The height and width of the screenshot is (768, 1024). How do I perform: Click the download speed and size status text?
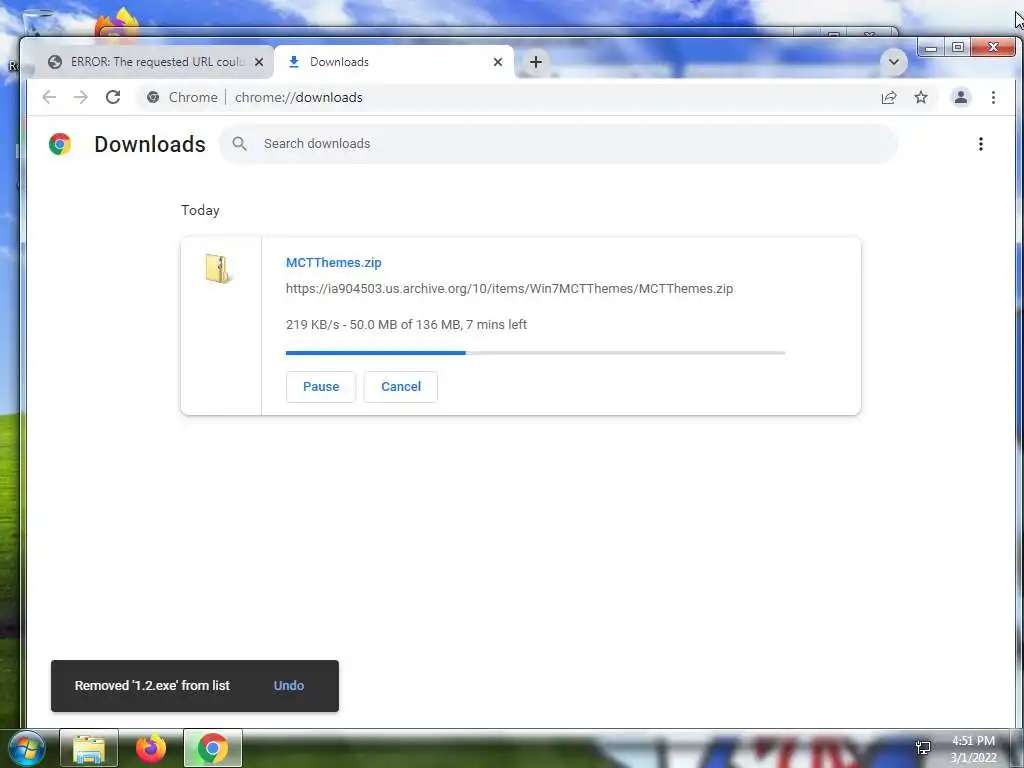pos(406,325)
